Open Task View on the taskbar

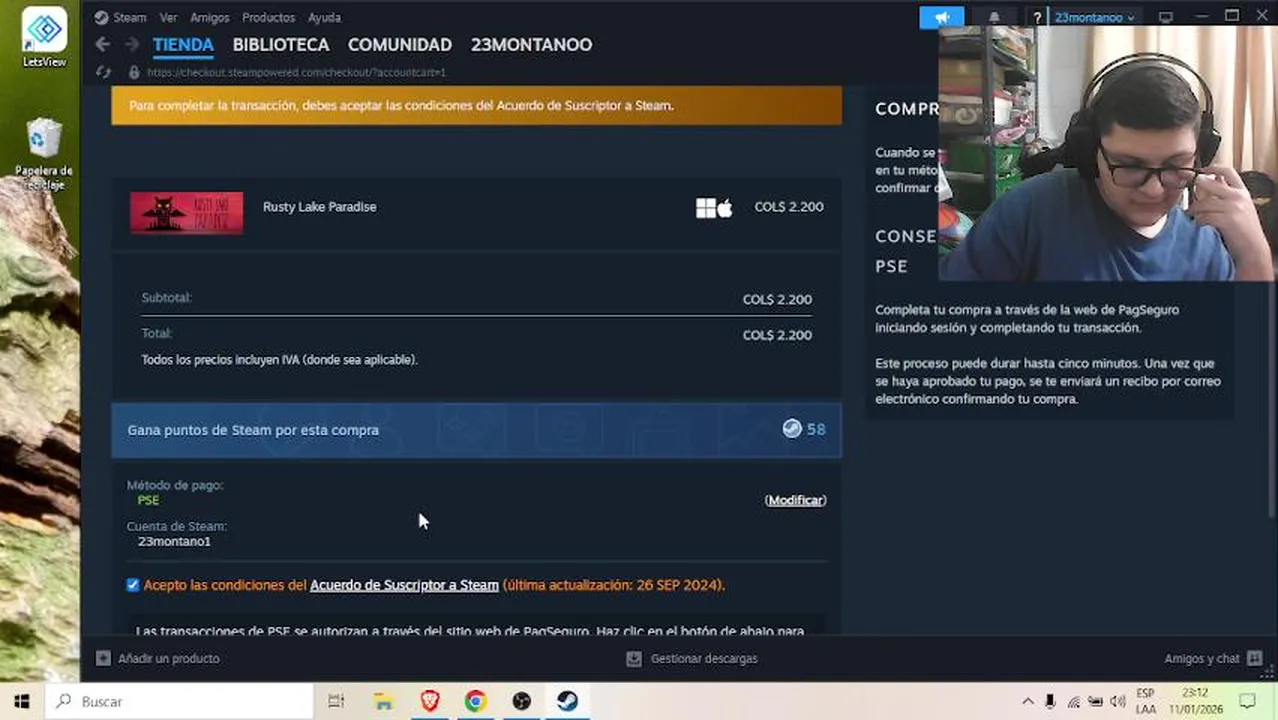click(336, 701)
